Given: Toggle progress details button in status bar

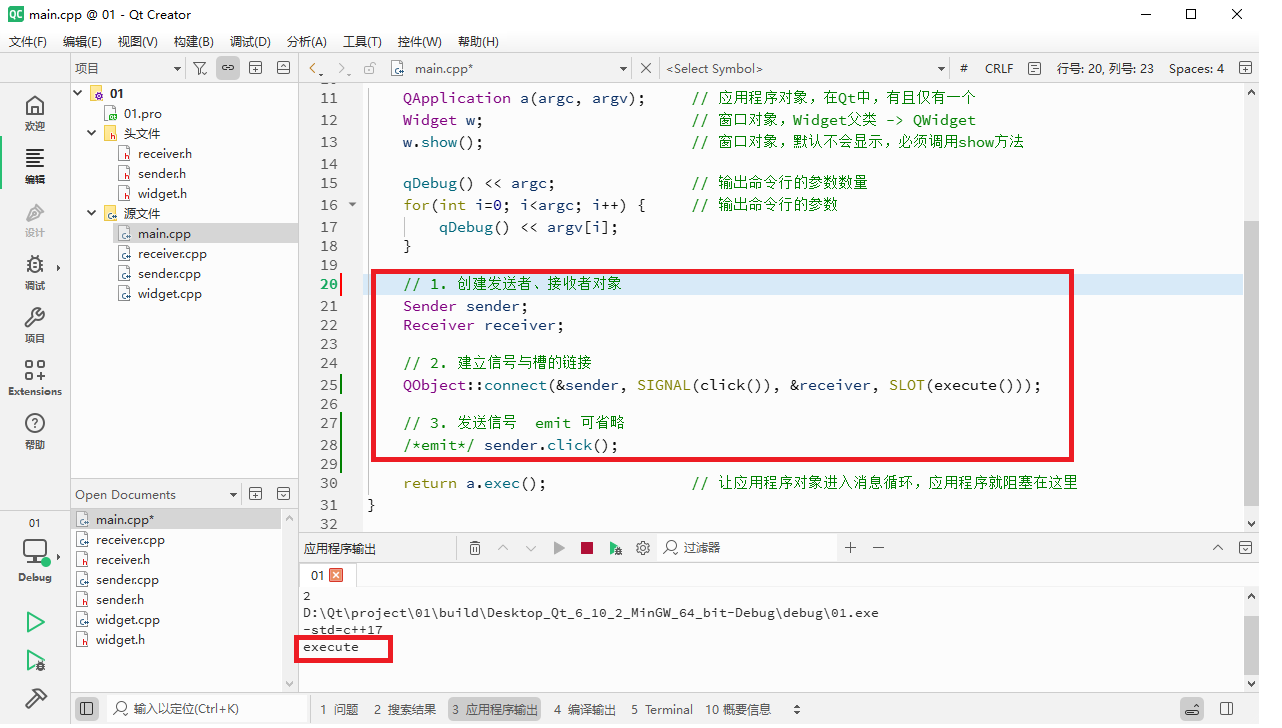Looking at the screenshot, I should [x=1191, y=709].
